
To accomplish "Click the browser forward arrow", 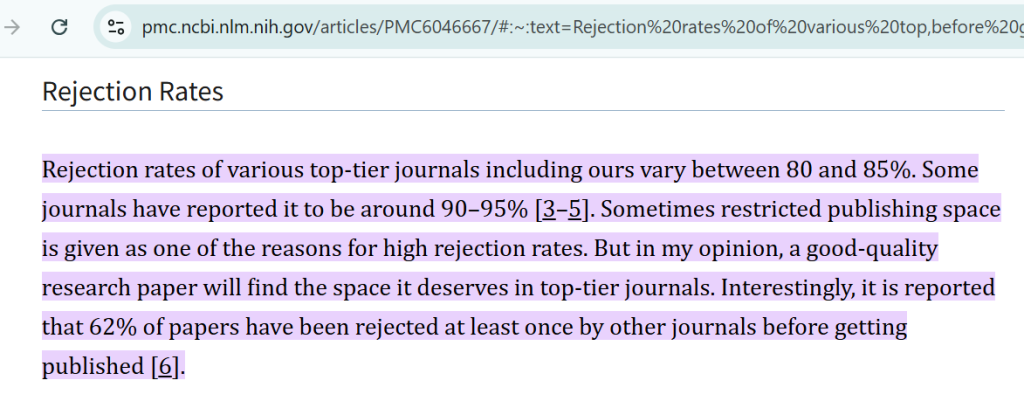I will pyautogui.click(x=13, y=27).
